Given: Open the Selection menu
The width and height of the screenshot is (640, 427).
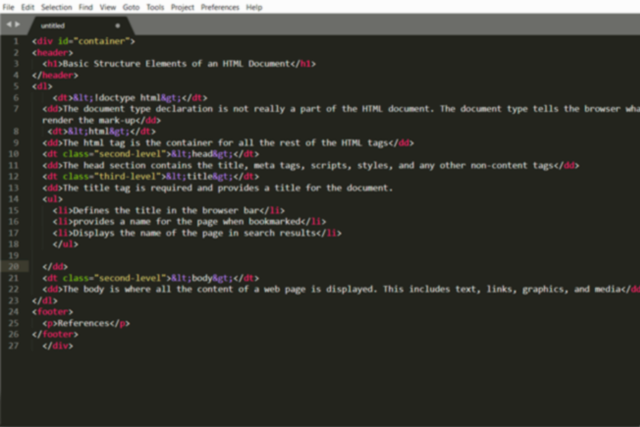Looking at the screenshot, I should point(56,6).
